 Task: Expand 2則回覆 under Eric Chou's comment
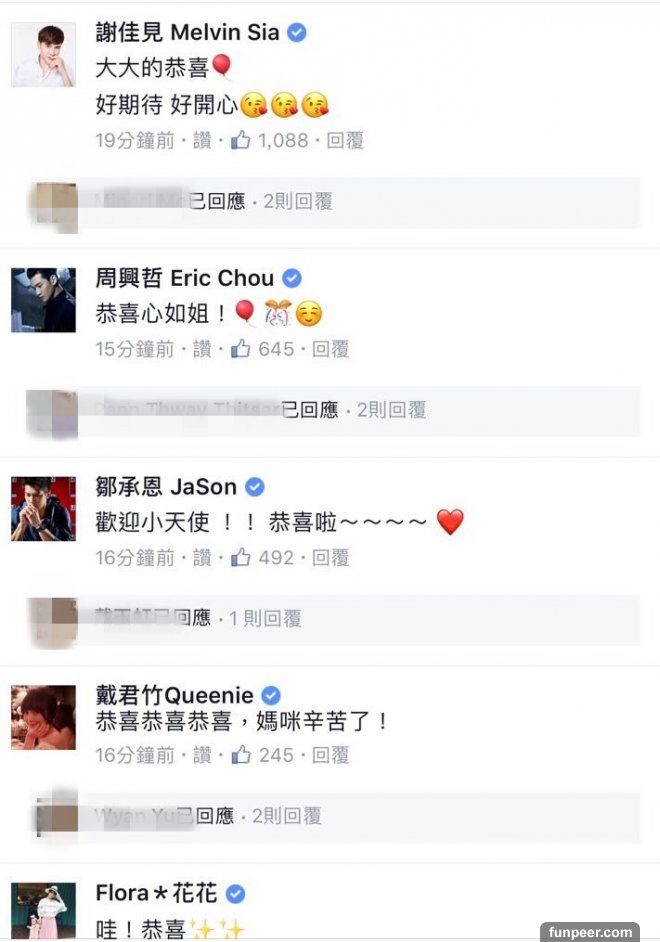[x=392, y=409]
